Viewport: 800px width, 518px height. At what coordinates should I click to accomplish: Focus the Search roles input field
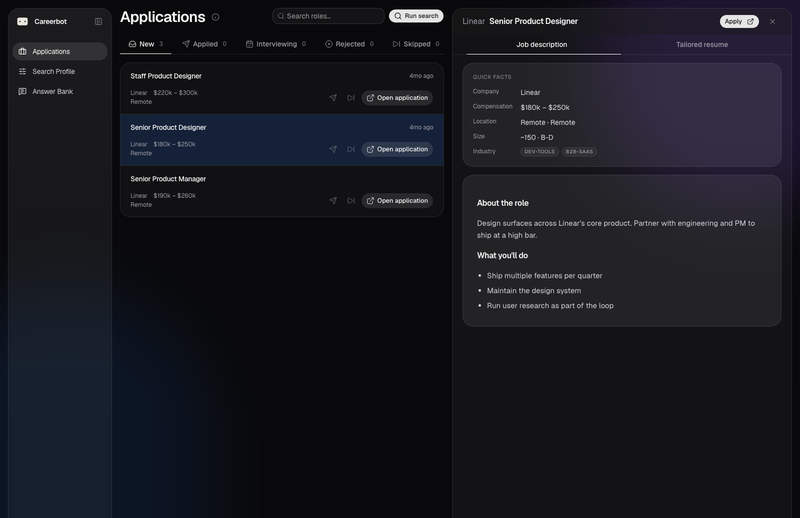pos(328,16)
